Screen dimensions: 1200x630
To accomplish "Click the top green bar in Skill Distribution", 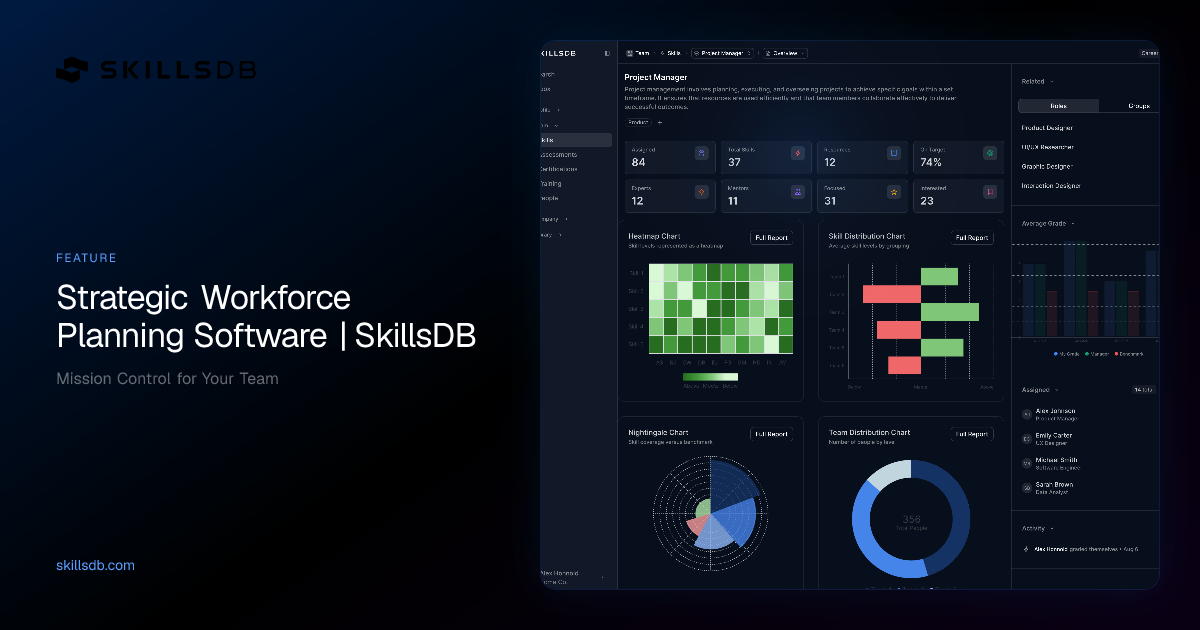I will coord(939,276).
